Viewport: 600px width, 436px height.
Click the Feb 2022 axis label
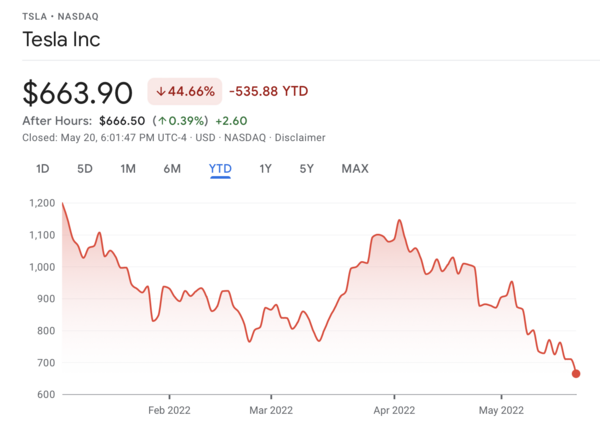click(169, 409)
